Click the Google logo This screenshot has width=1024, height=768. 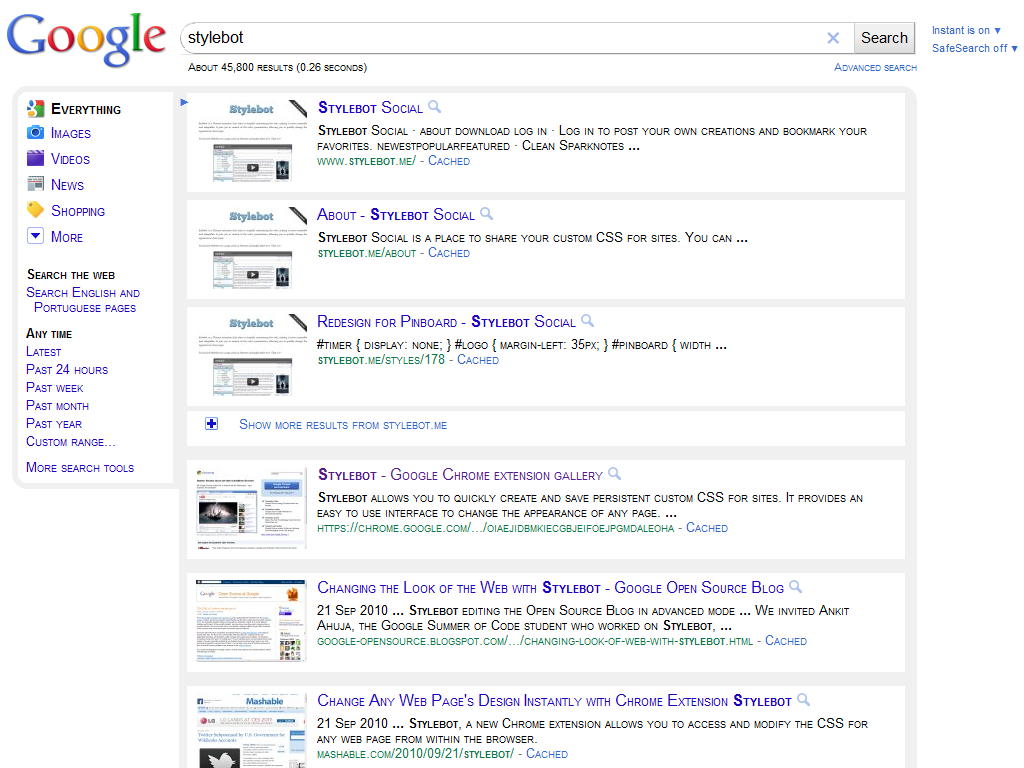pos(86,39)
